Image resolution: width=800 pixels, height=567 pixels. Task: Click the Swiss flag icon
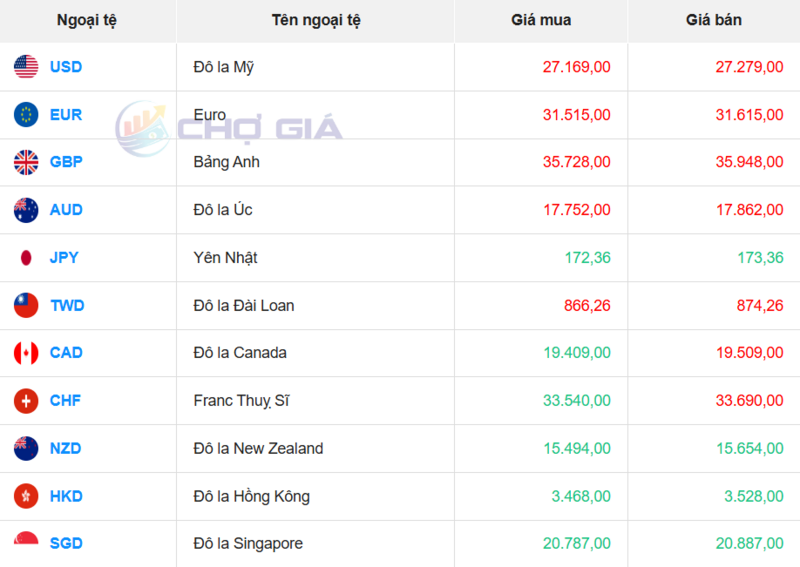(26, 401)
